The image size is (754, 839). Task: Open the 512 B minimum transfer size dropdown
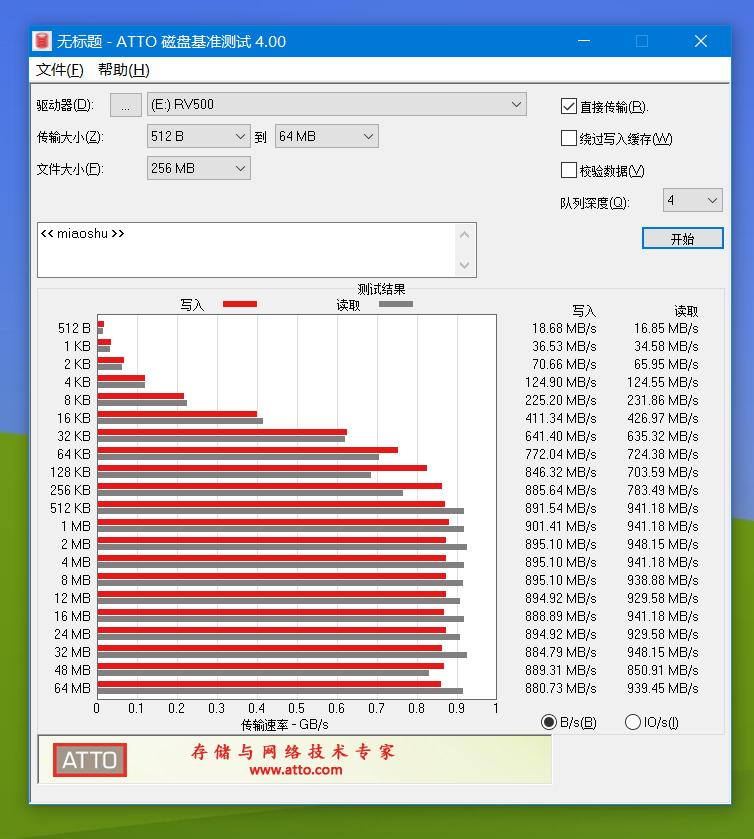point(199,136)
